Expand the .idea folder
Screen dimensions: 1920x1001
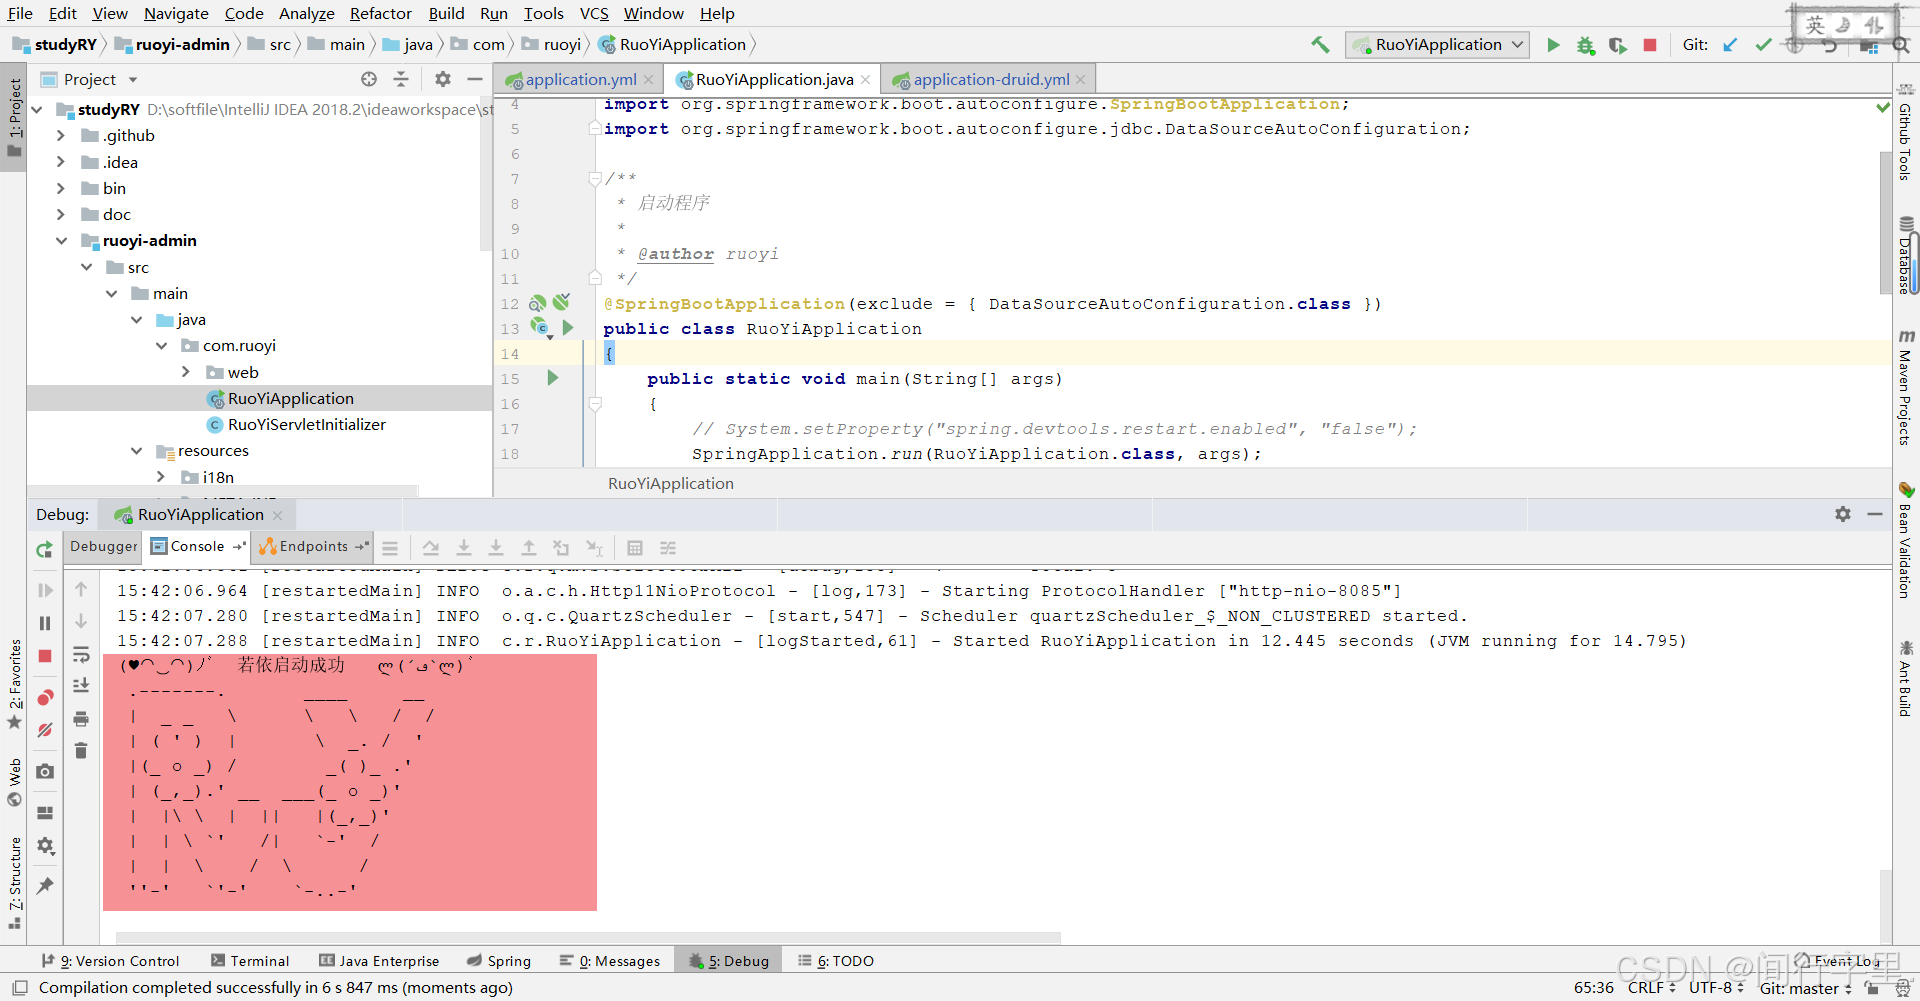60,162
